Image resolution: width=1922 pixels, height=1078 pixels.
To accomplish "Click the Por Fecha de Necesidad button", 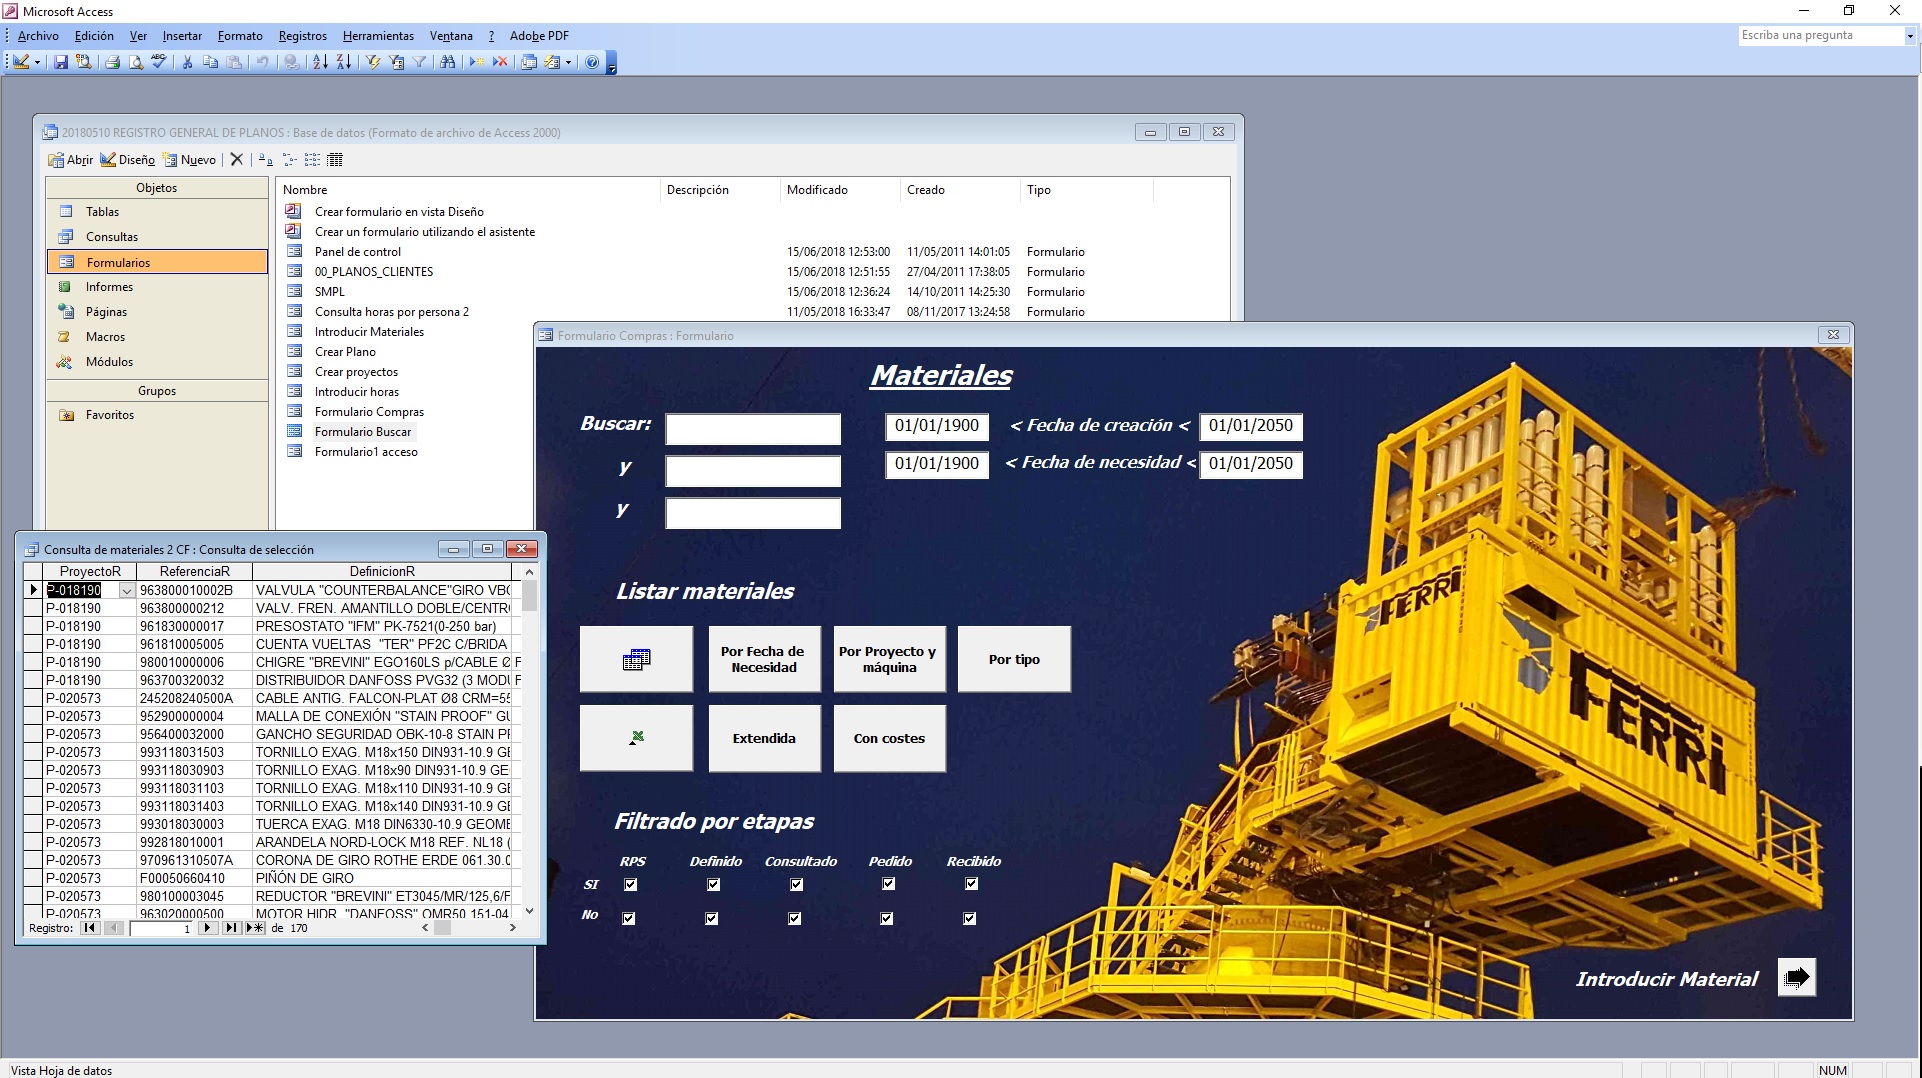I will (x=764, y=659).
